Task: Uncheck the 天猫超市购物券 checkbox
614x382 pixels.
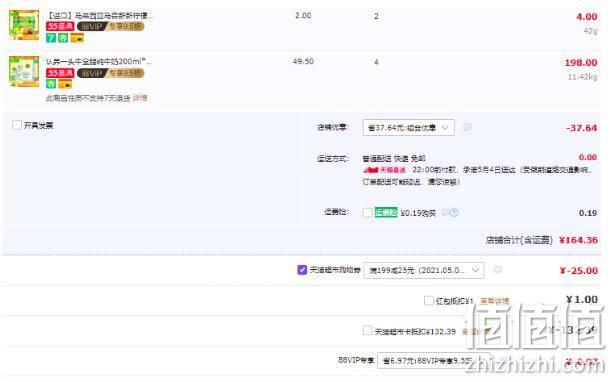Action: 302,270
